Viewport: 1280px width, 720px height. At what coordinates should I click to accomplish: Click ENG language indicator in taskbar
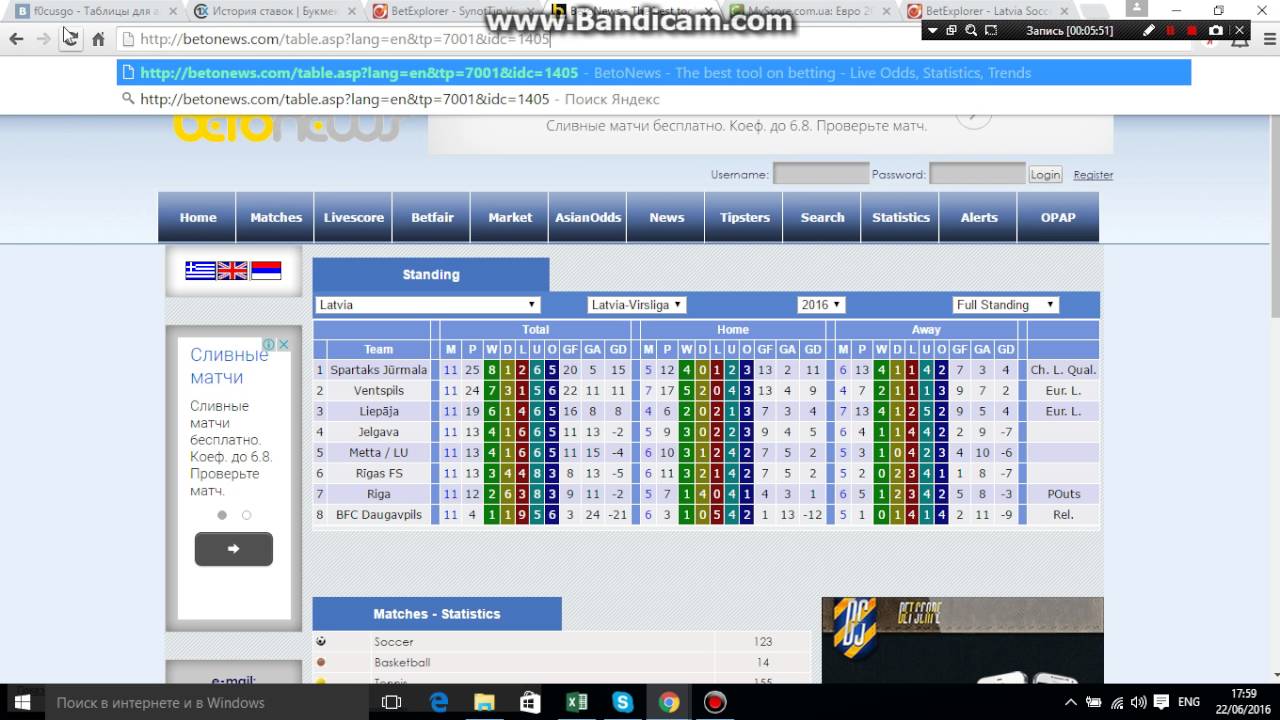point(1189,702)
